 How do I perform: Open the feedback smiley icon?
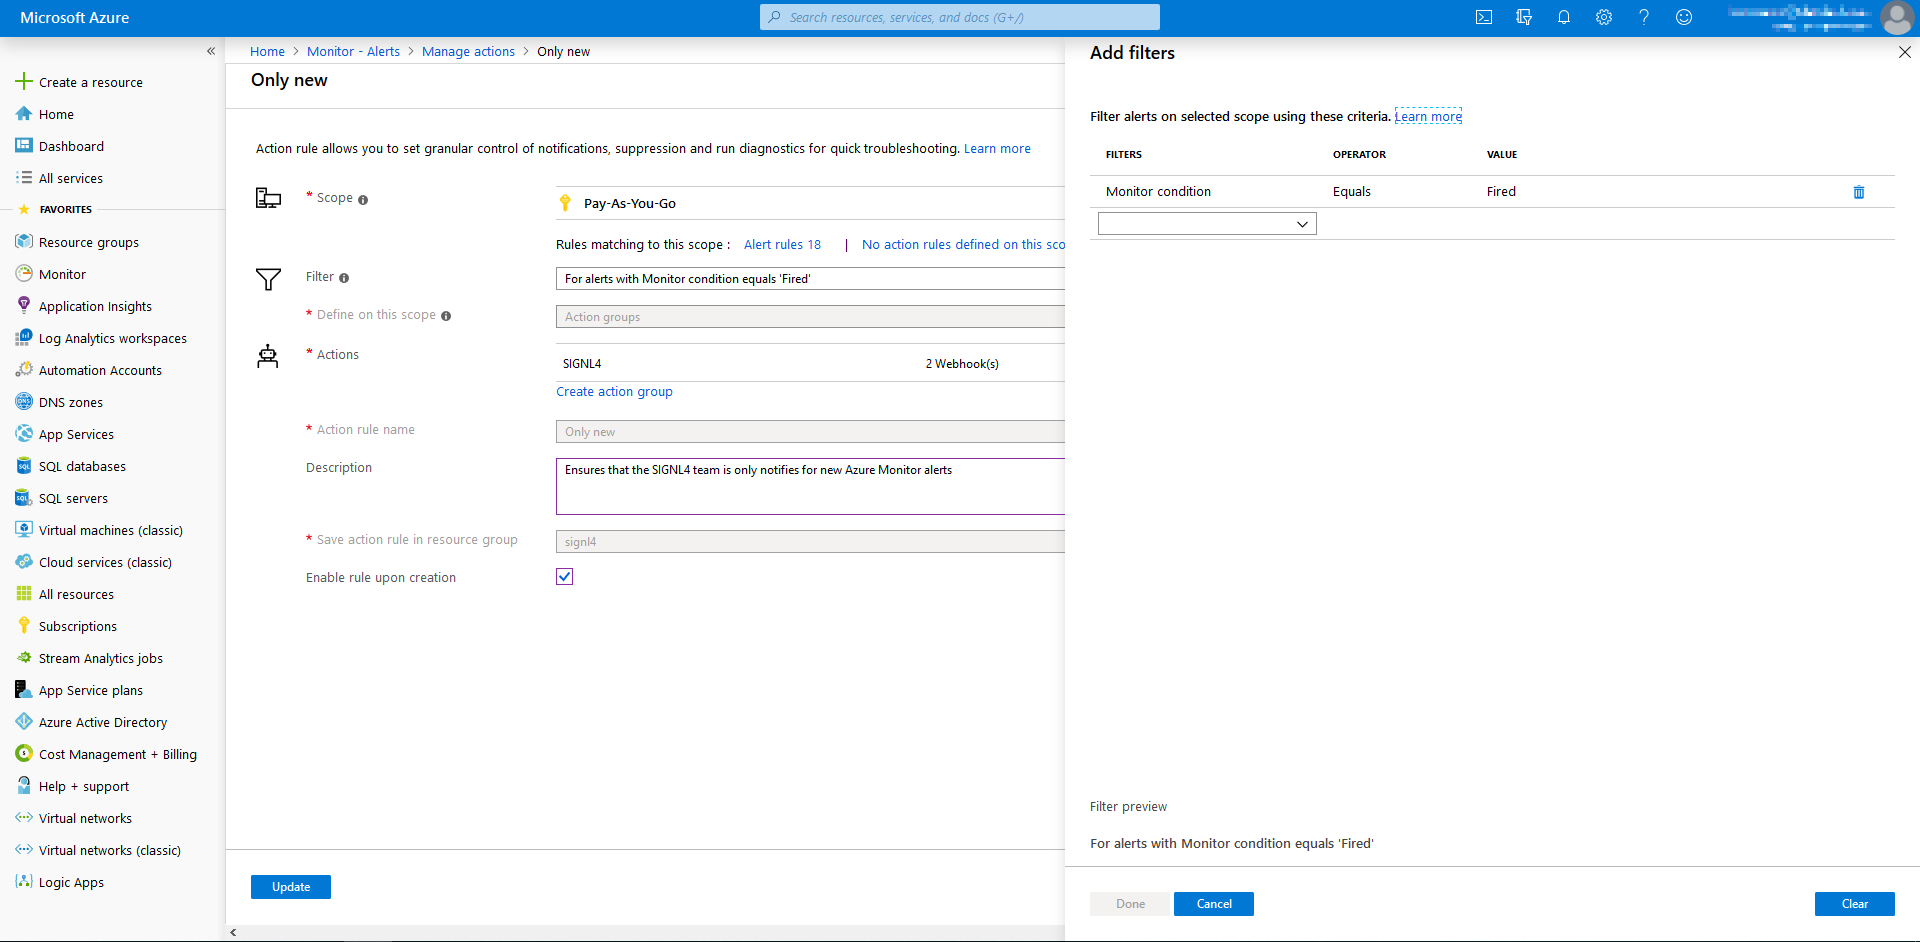tap(1684, 17)
